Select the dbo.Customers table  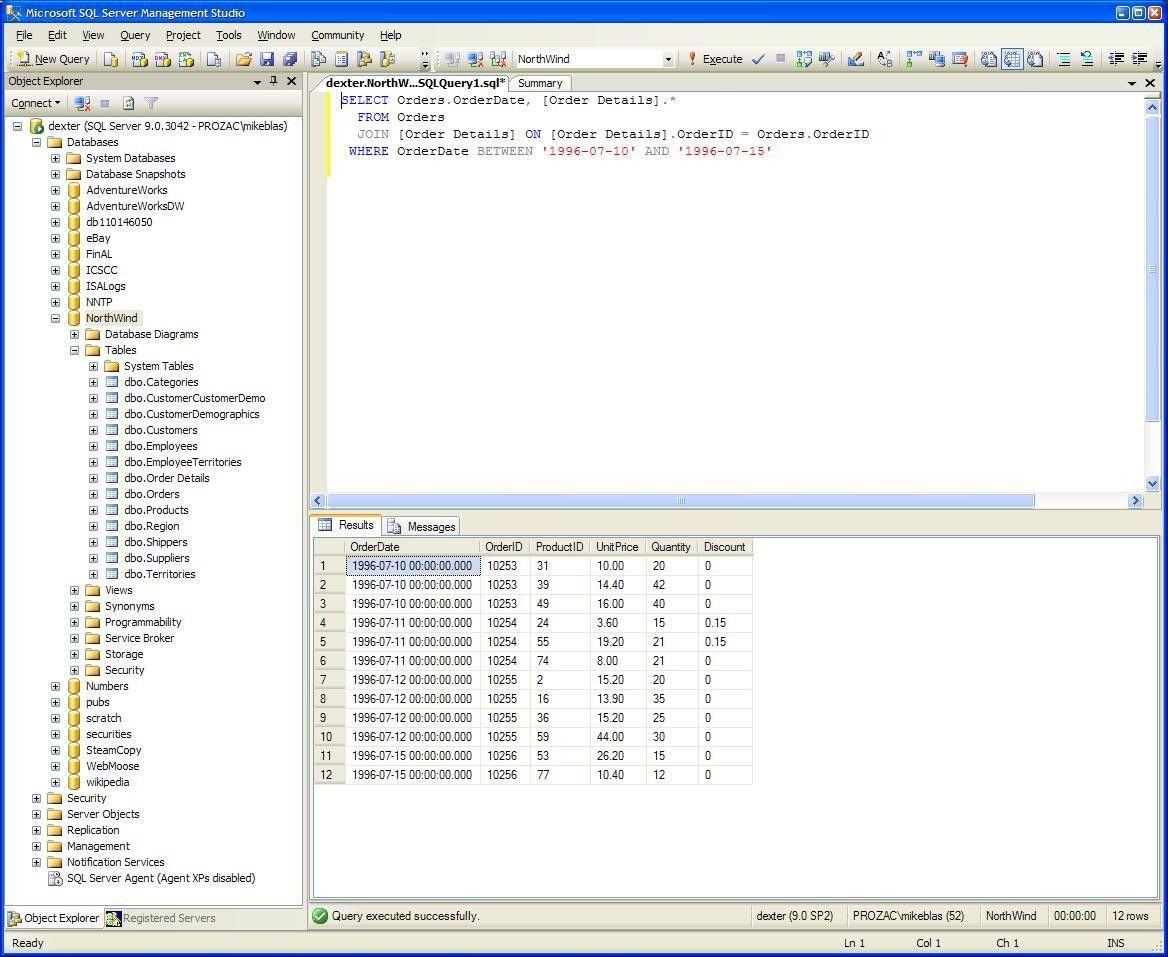click(x=160, y=430)
